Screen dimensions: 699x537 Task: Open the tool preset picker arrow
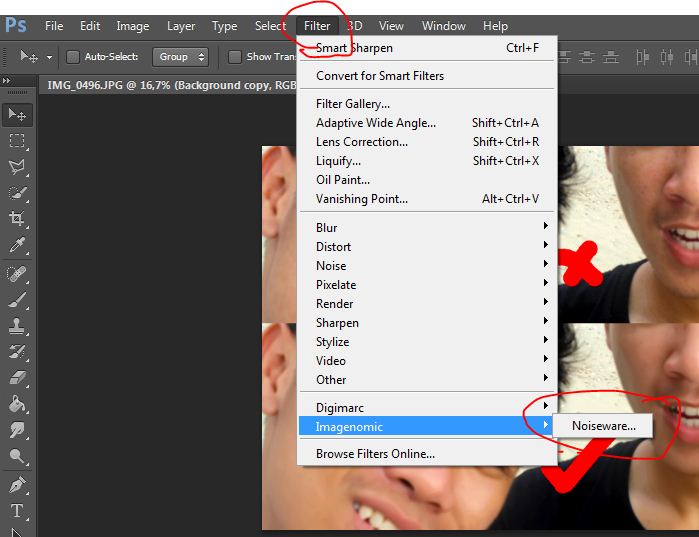point(49,57)
